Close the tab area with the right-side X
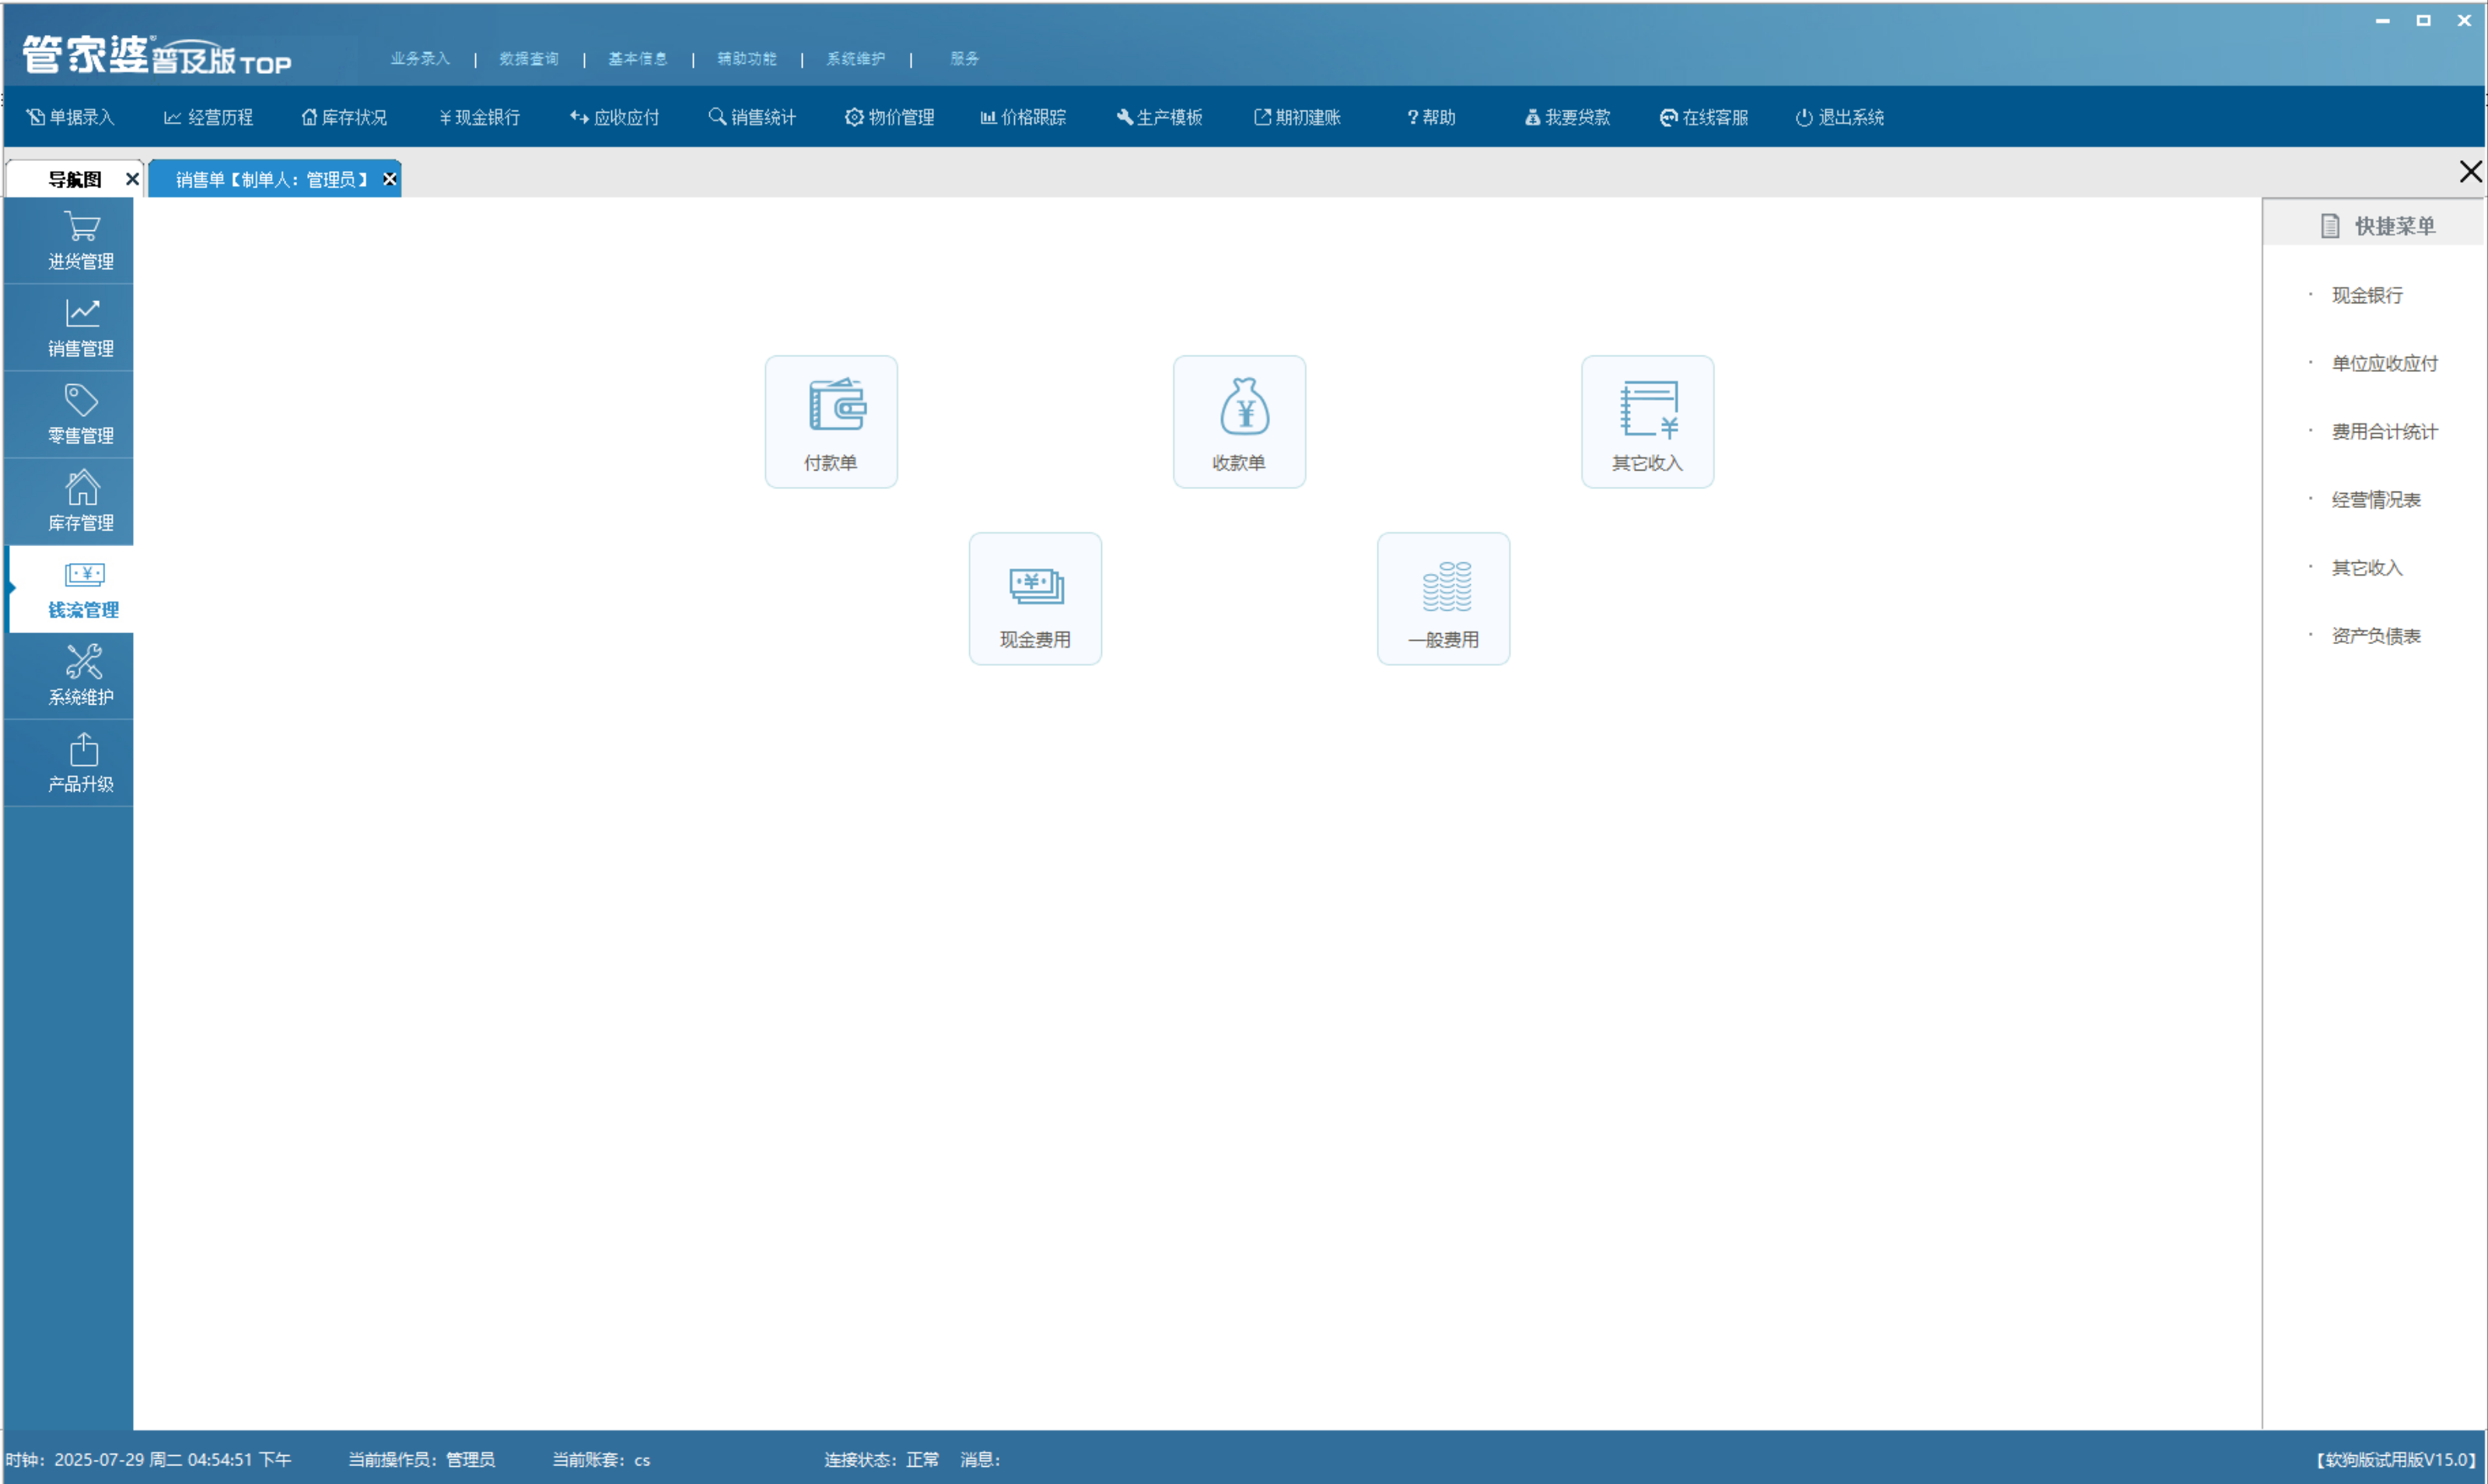 pos(2470,172)
